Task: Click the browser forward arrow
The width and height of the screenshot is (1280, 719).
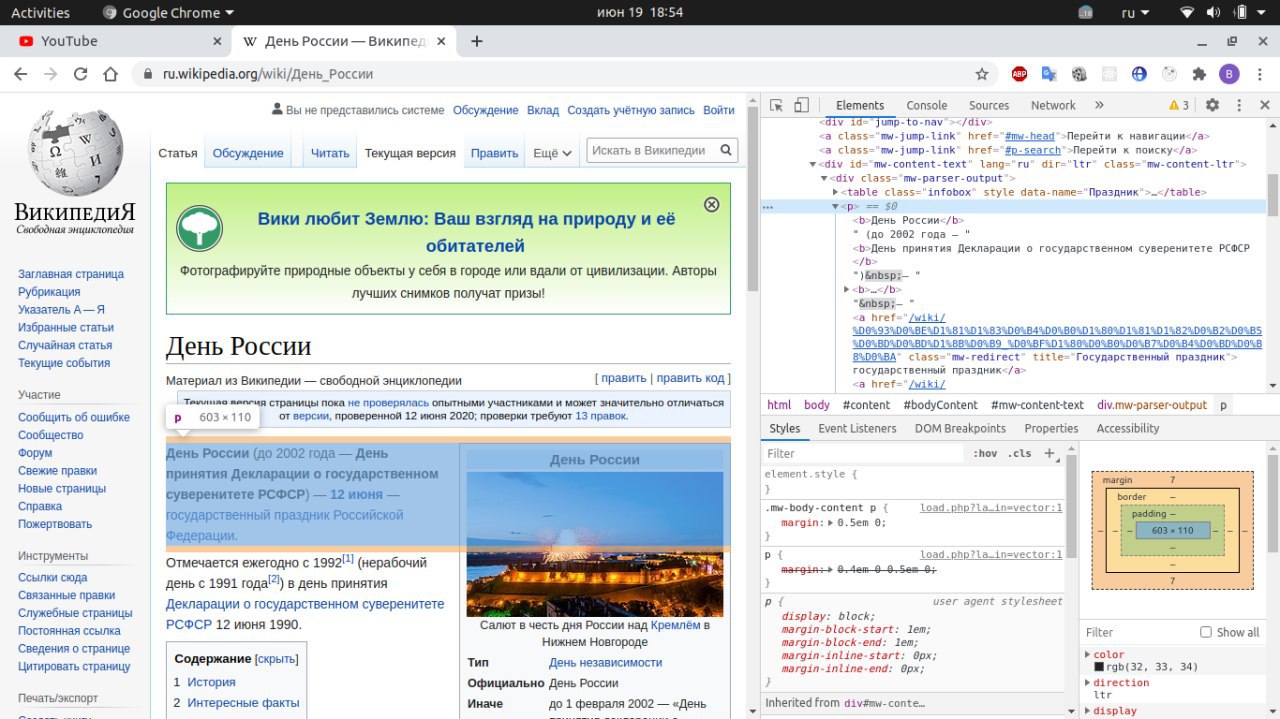Action: point(51,74)
